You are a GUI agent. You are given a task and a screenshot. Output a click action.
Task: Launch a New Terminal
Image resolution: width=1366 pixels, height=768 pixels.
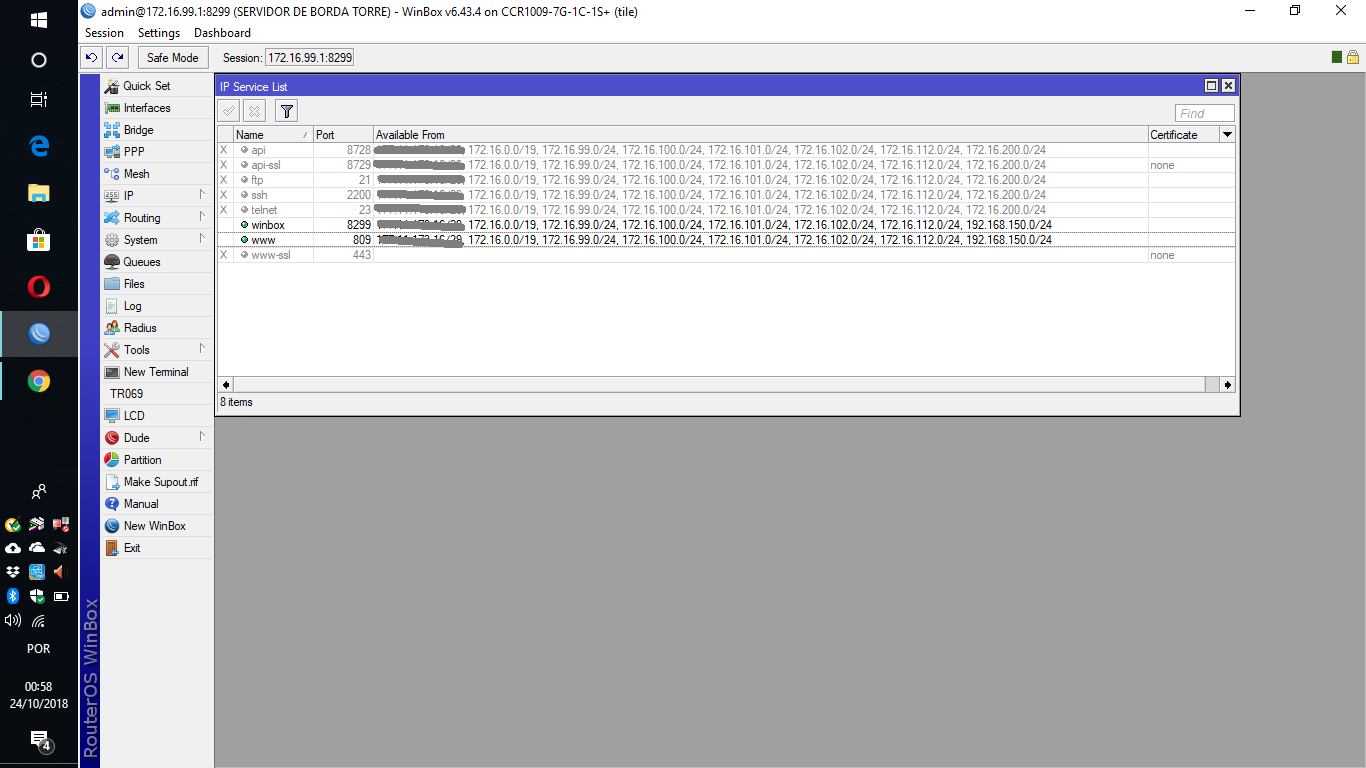coord(158,372)
